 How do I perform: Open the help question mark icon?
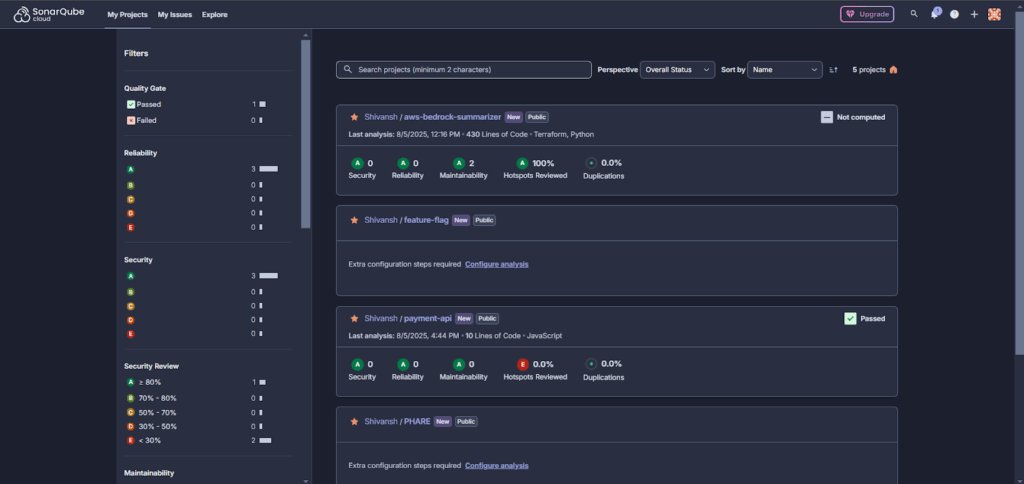click(x=954, y=14)
